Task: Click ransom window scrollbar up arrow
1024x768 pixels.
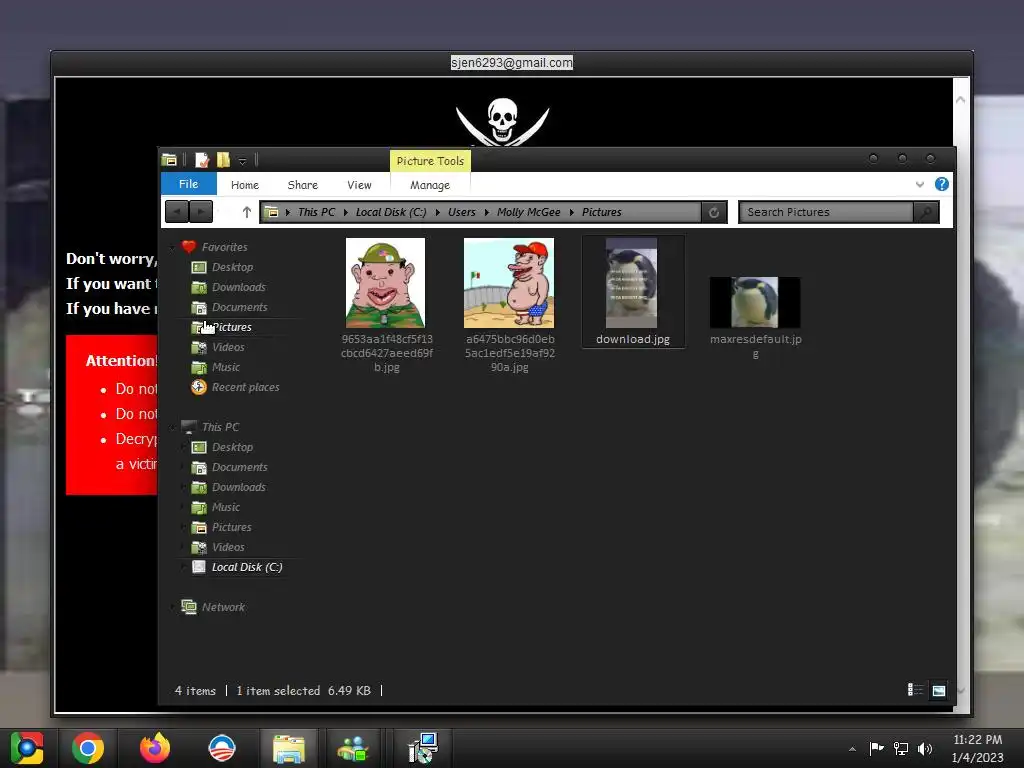Action: pyautogui.click(x=960, y=100)
